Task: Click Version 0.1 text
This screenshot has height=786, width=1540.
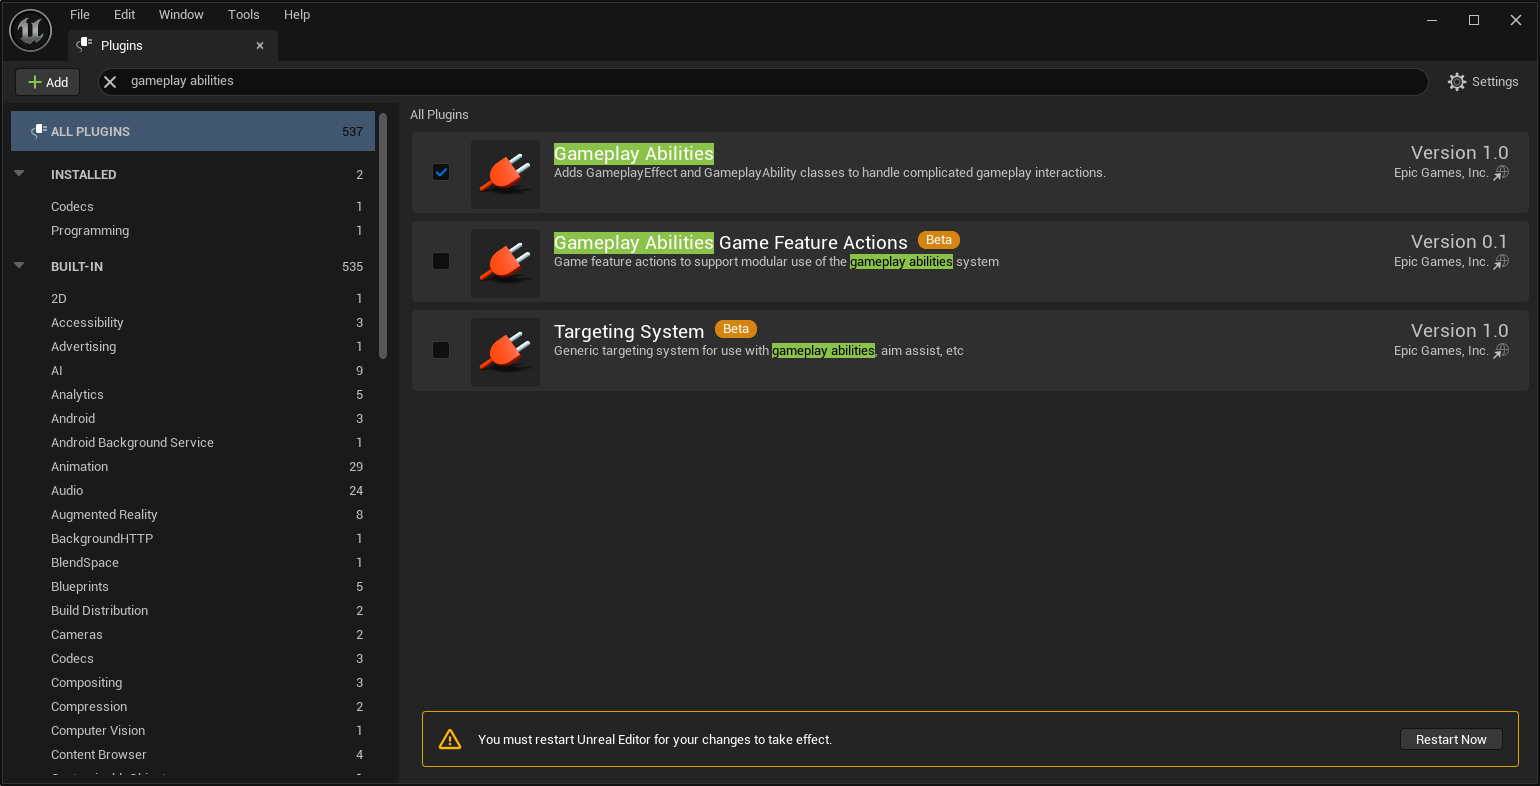Action: click(1459, 242)
